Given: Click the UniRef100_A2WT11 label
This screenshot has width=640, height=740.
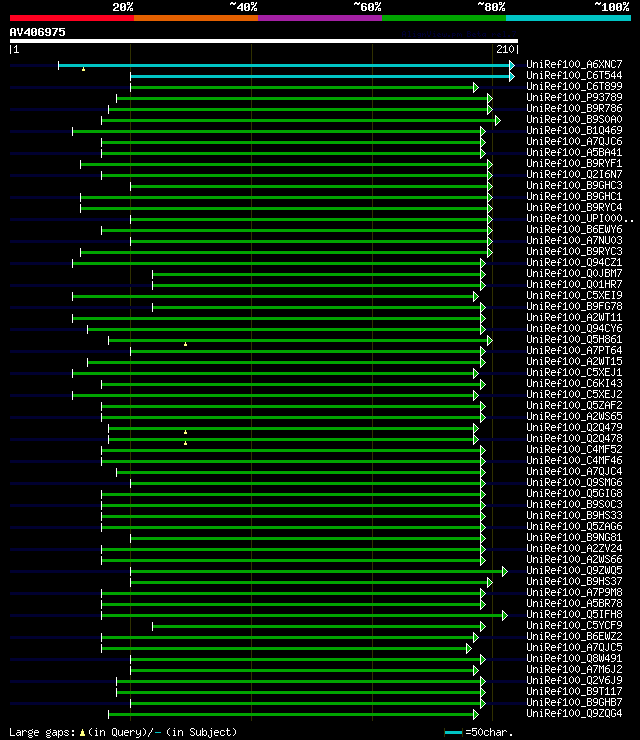Looking at the screenshot, I should click(574, 317).
